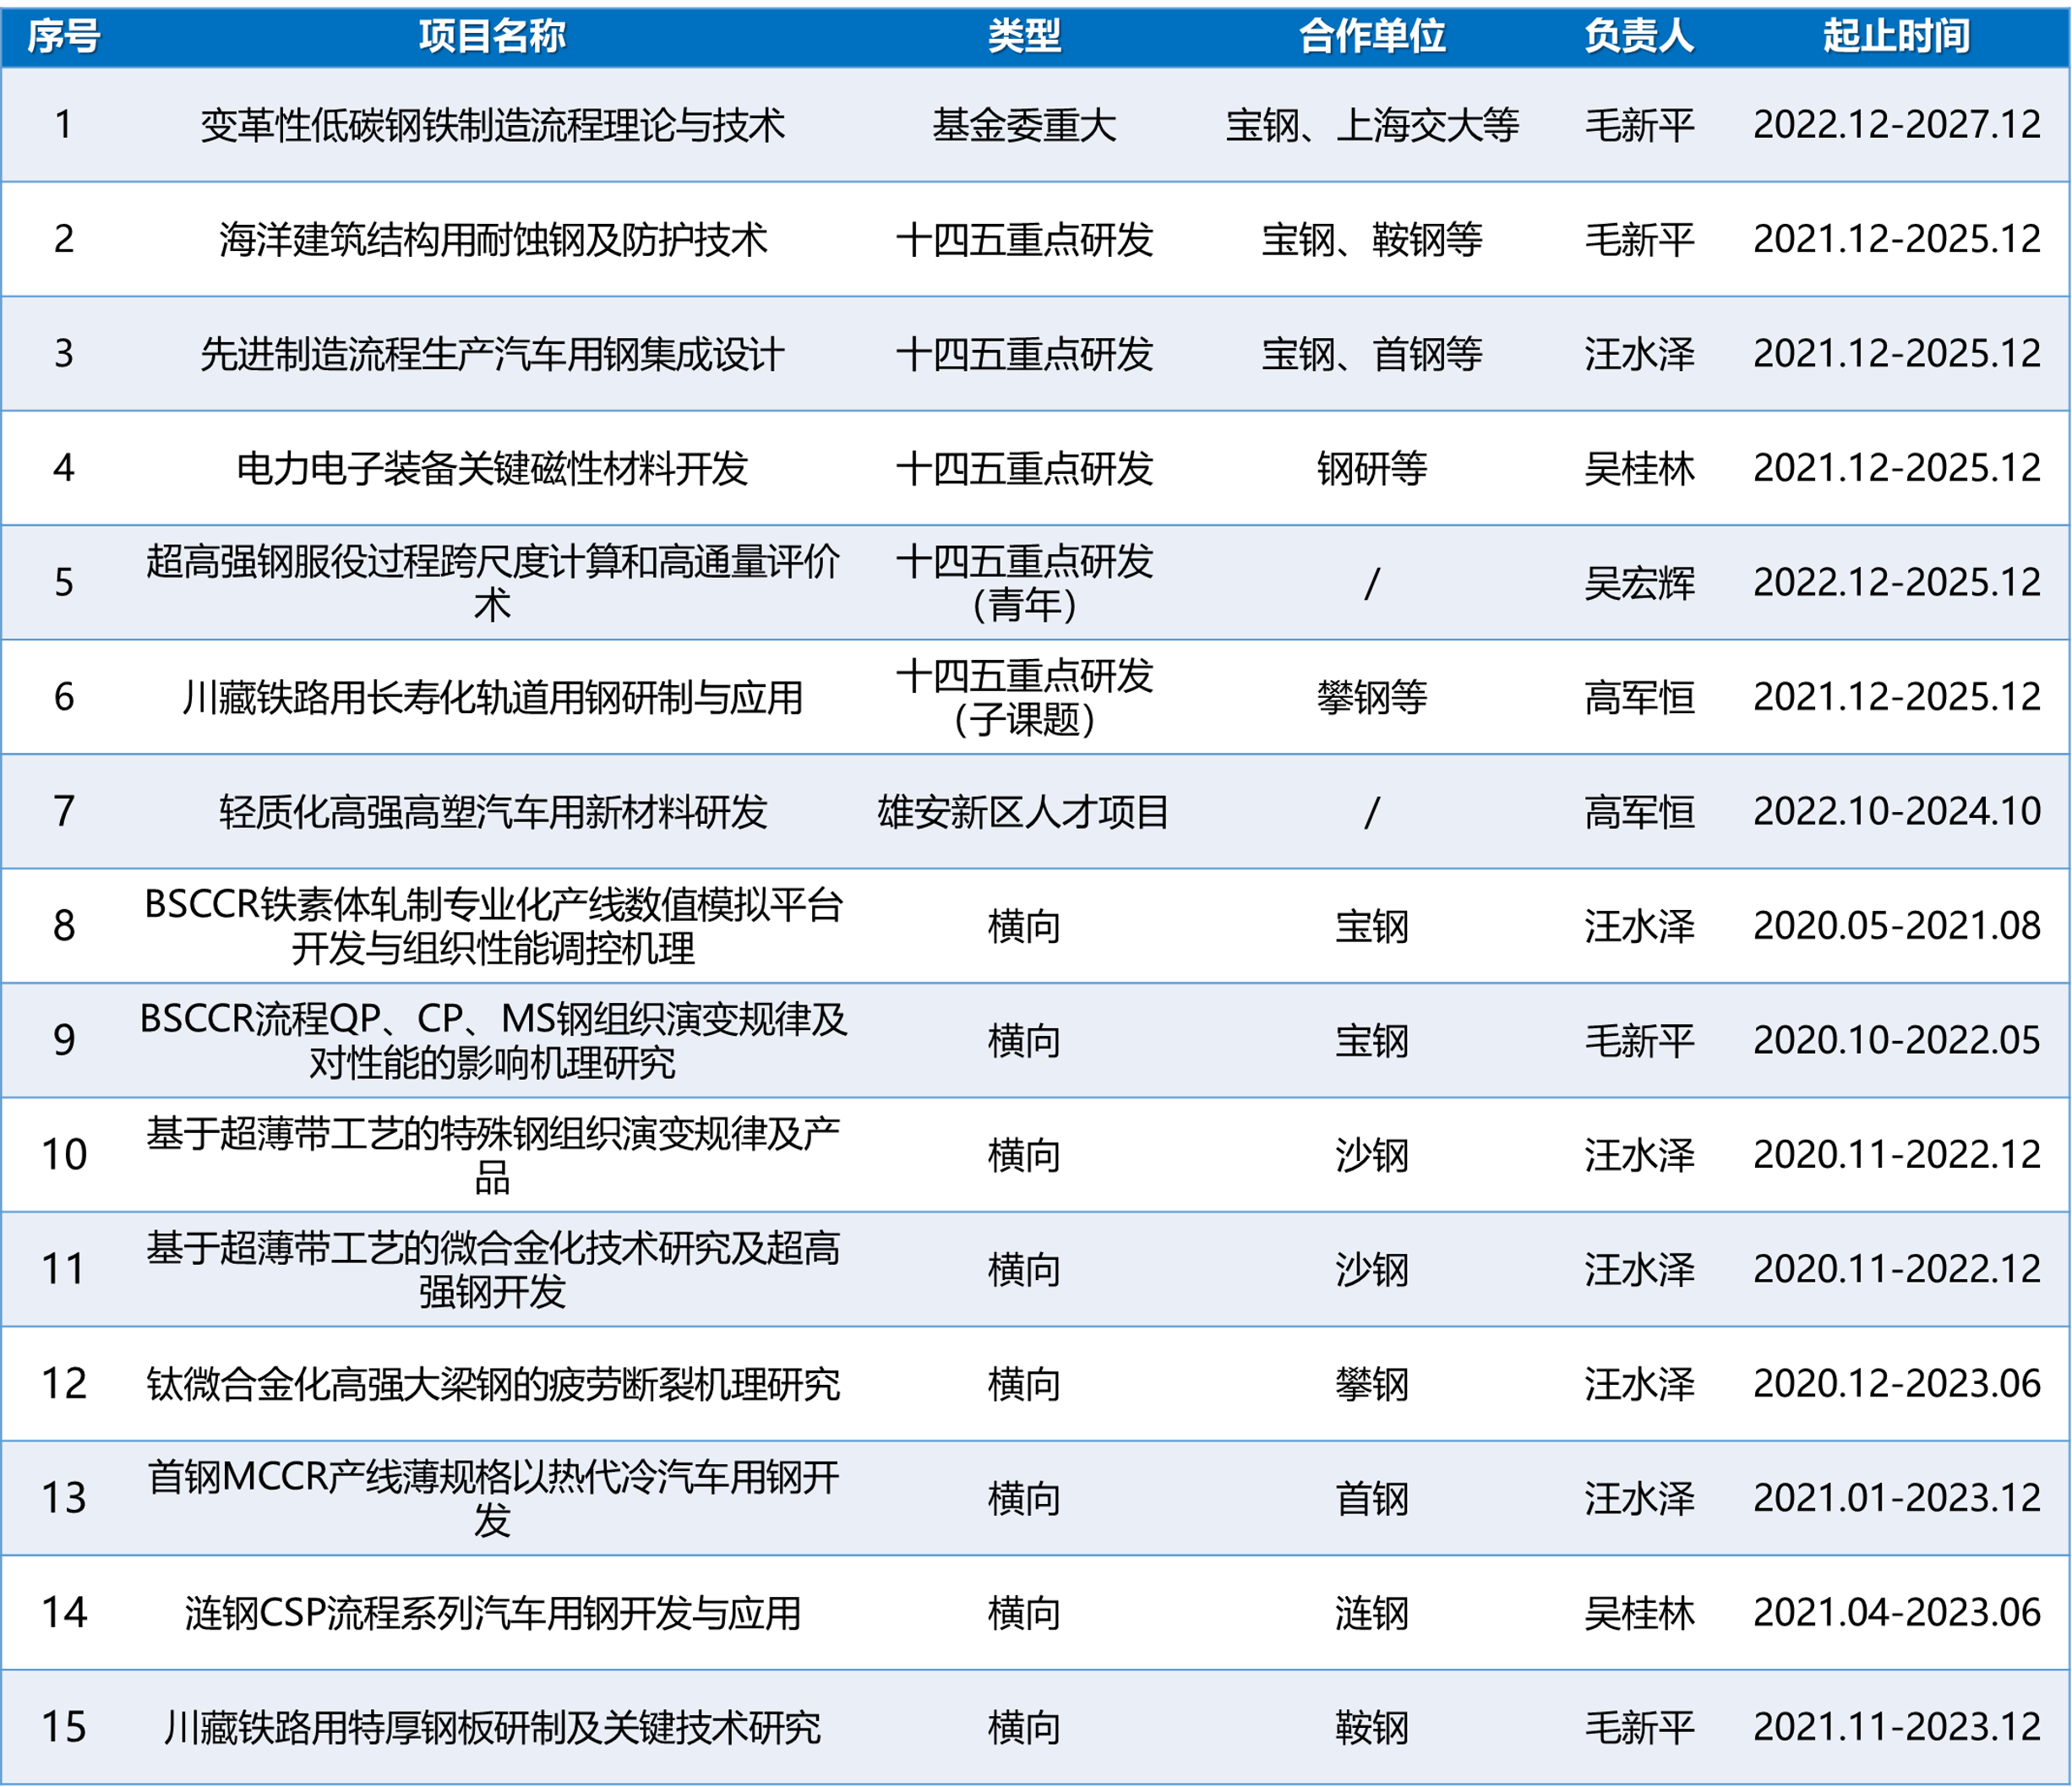Click cell 宝钢、上海交大等

coord(1371,125)
